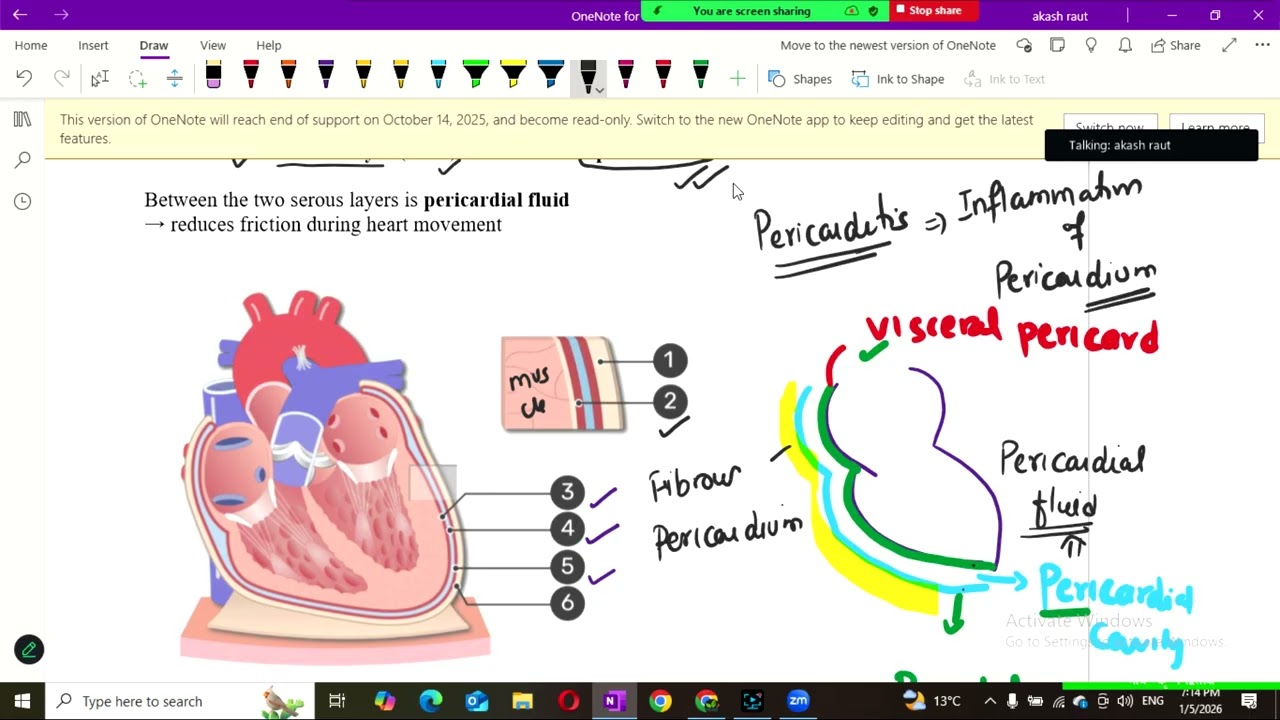
Task: Add a new pen with plus icon
Action: pos(738,78)
